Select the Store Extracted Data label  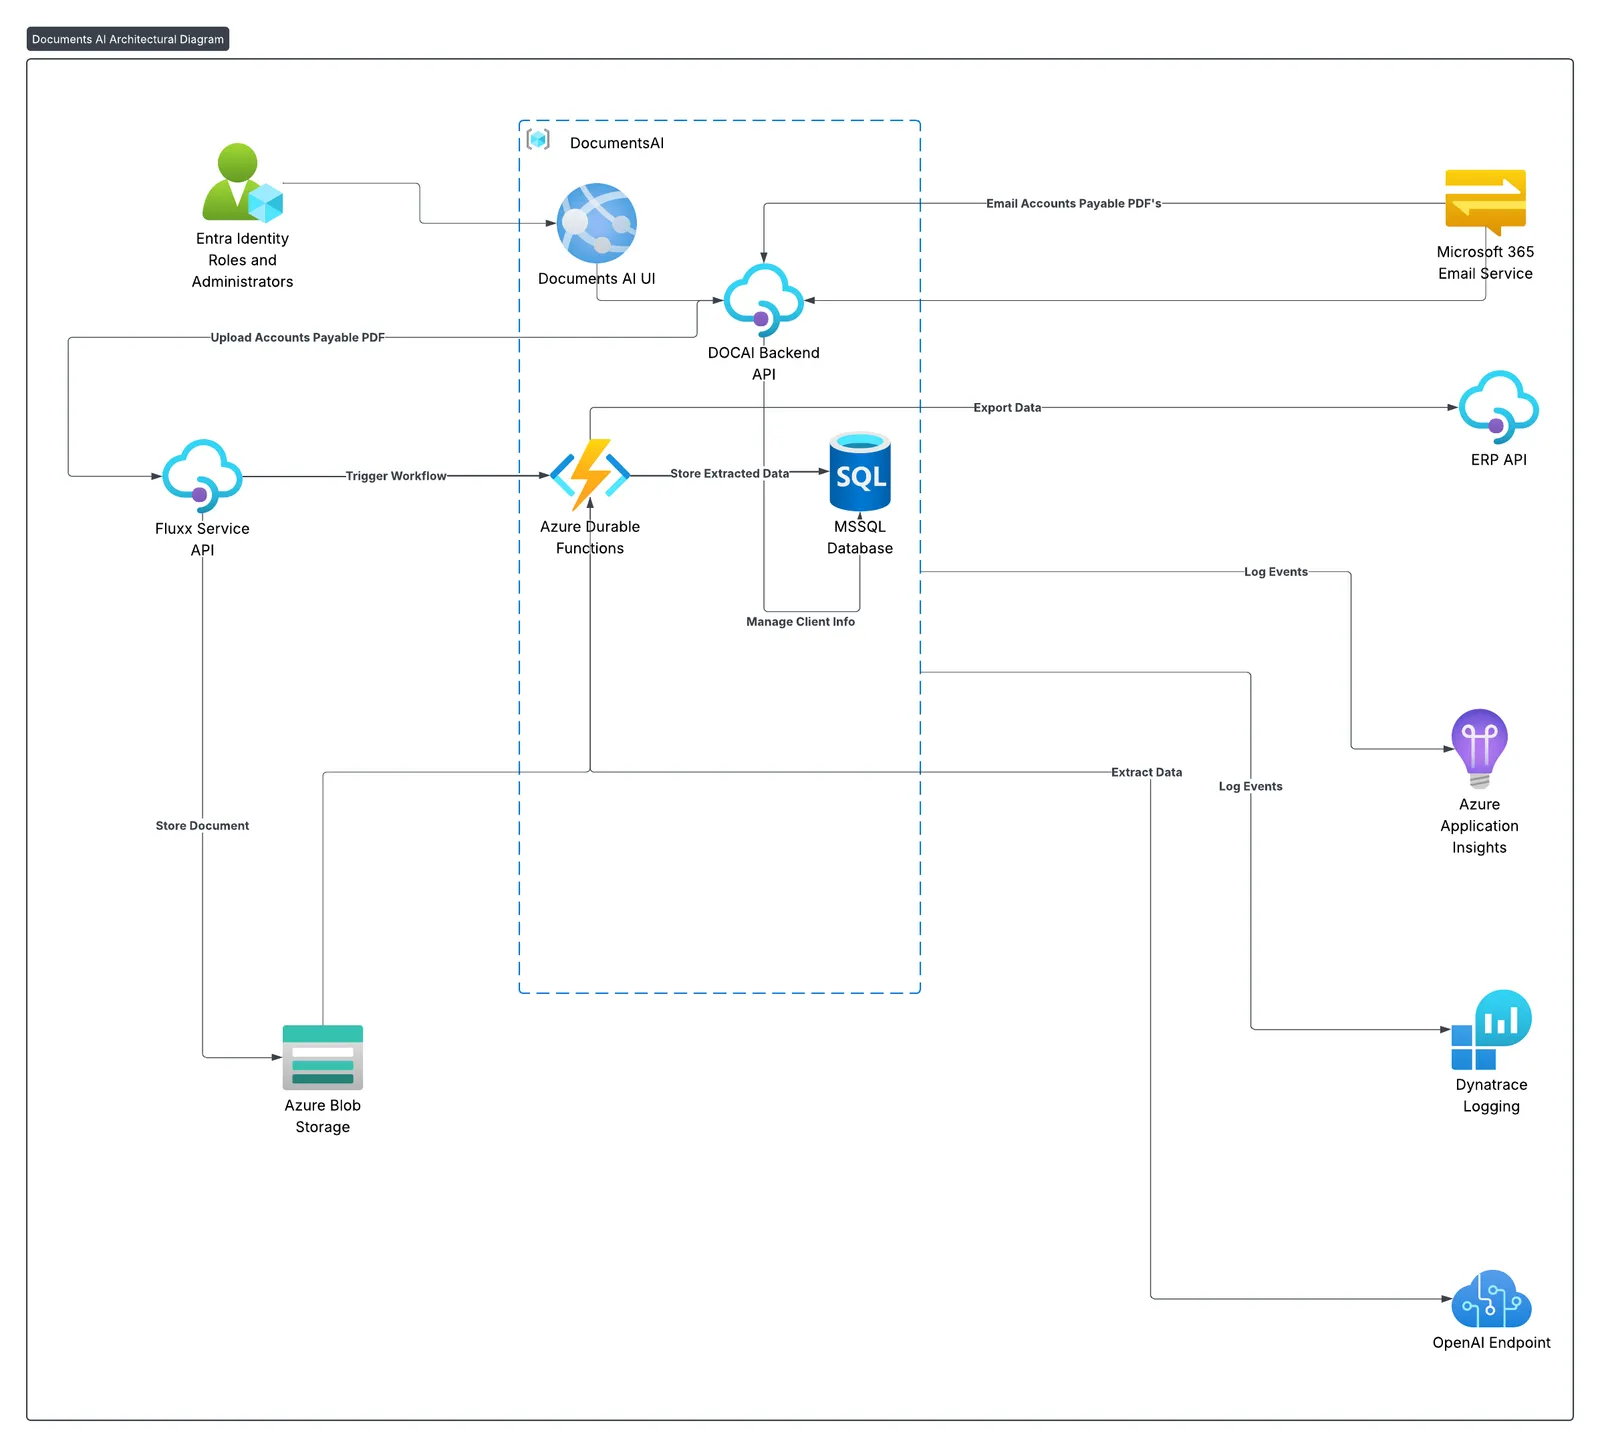pyautogui.click(x=729, y=474)
